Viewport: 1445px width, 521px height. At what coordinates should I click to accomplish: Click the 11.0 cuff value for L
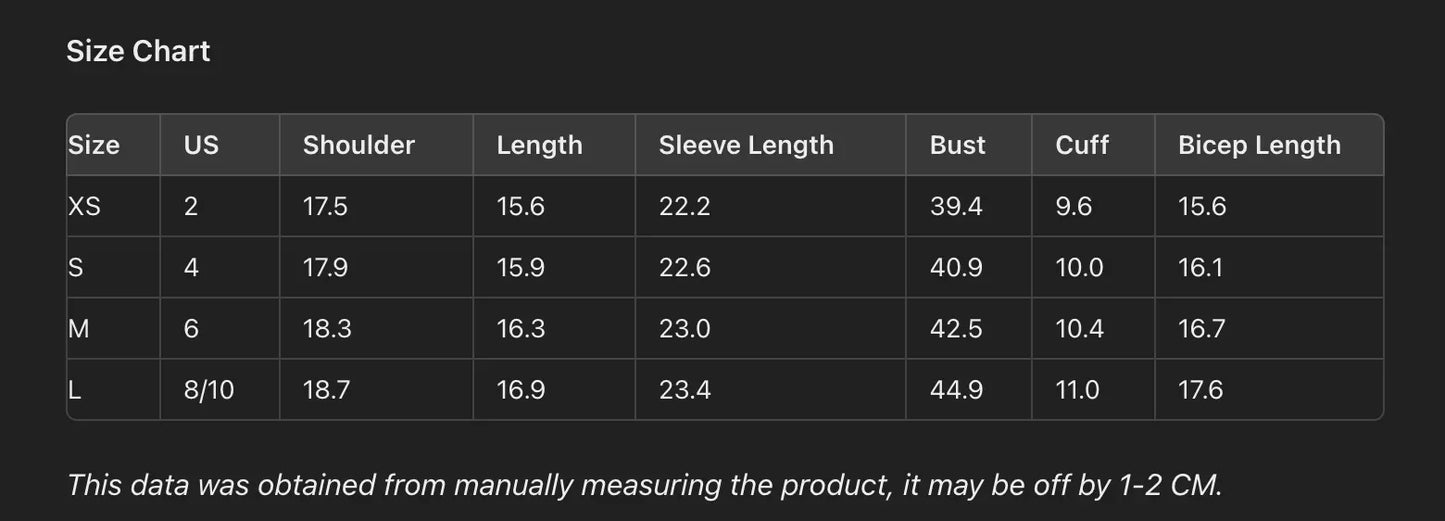[1078, 390]
